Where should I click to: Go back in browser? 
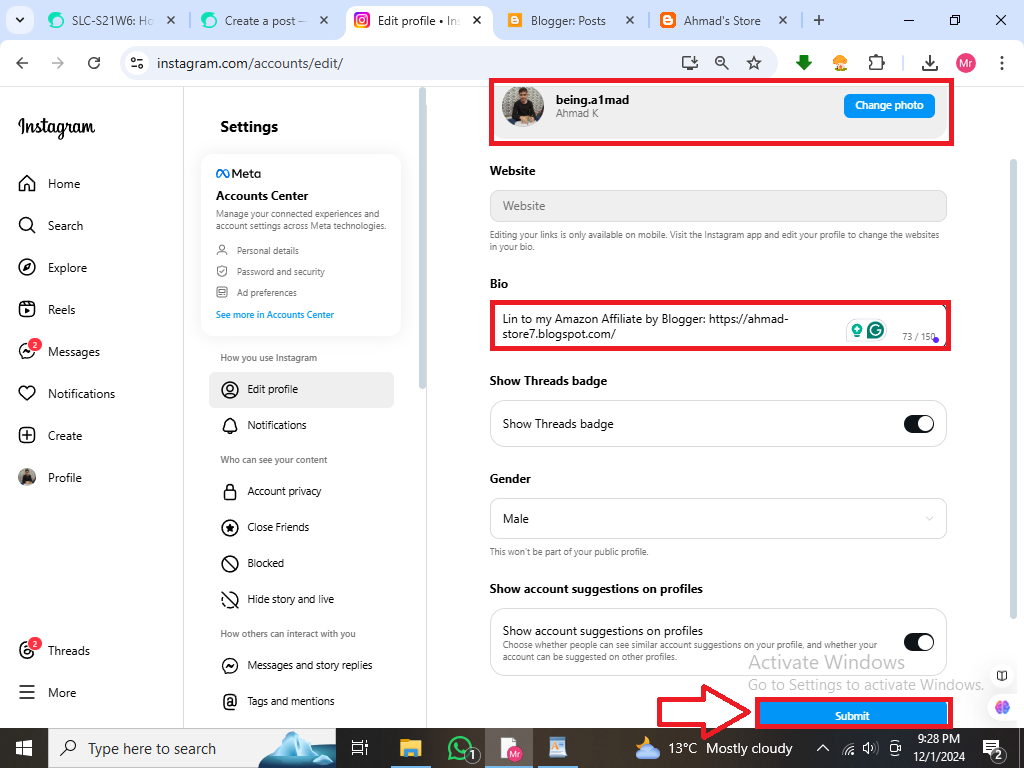(22, 63)
